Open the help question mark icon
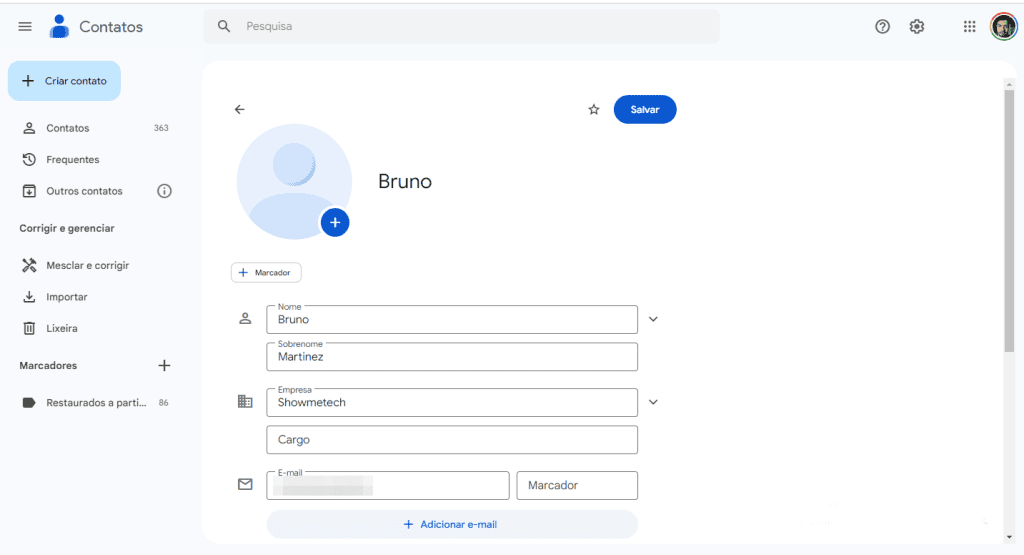Screen dimensions: 1024x555 click(882, 26)
